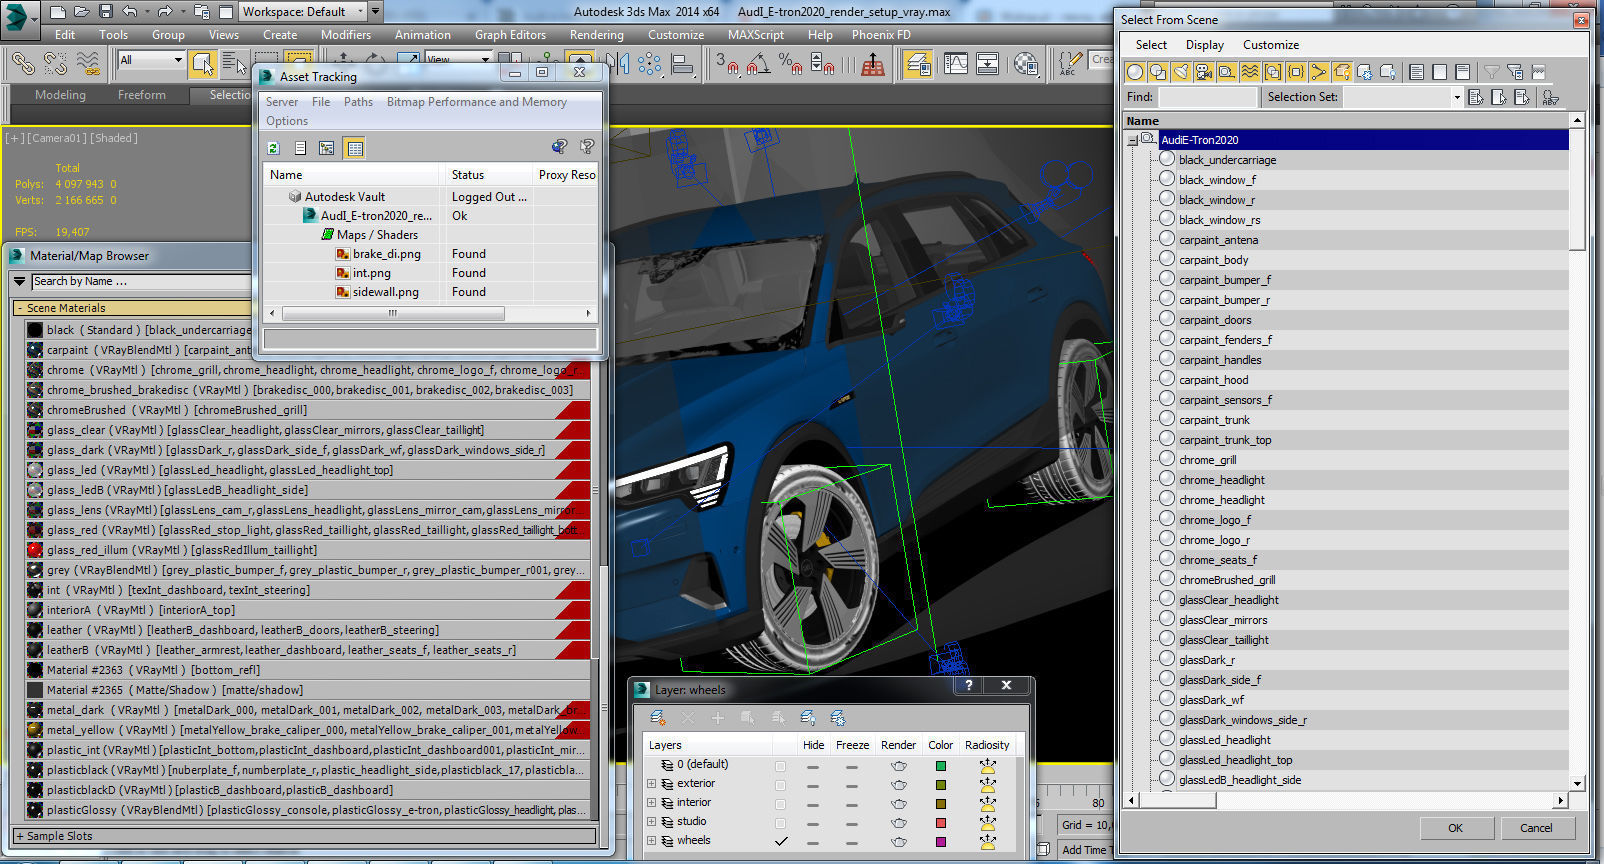Set interior as current layer checkbox
The image size is (1604, 864).
pos(780,804)
